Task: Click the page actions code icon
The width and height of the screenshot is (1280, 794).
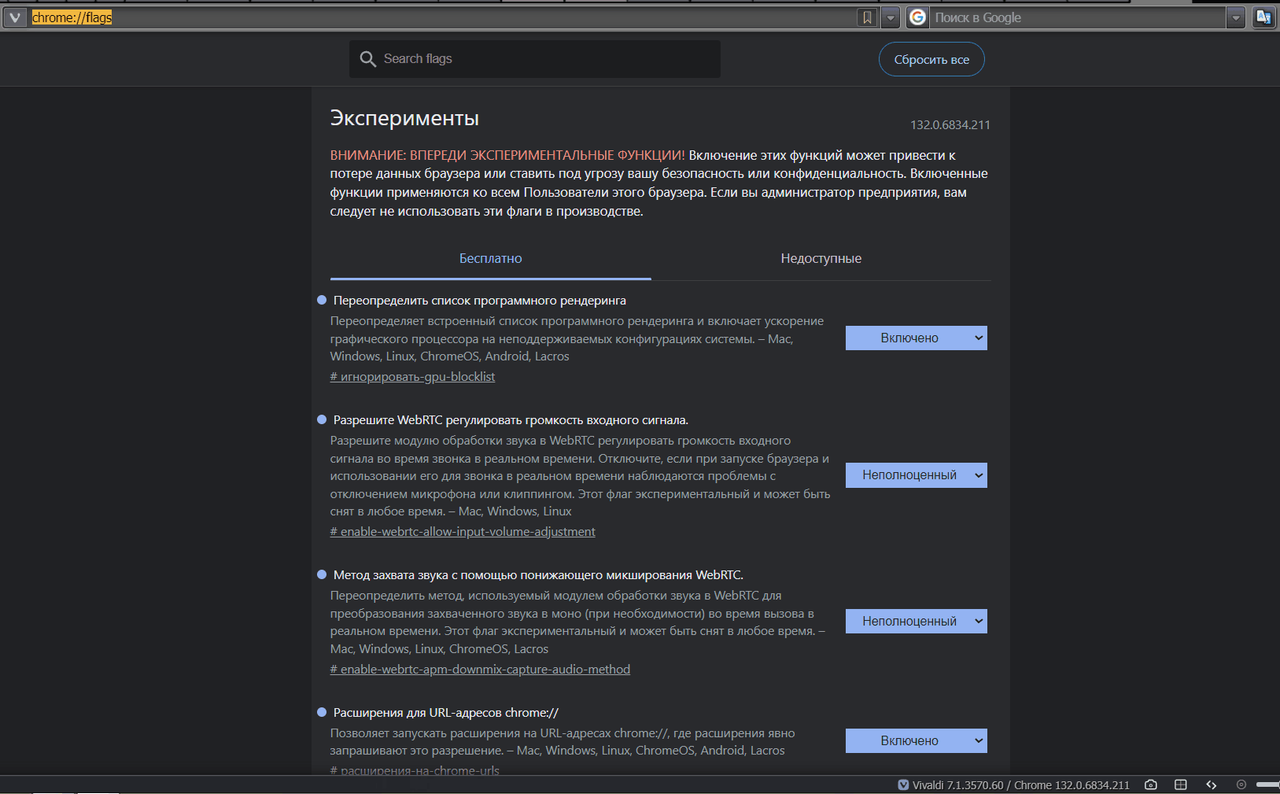Action: click(1211, 785)
